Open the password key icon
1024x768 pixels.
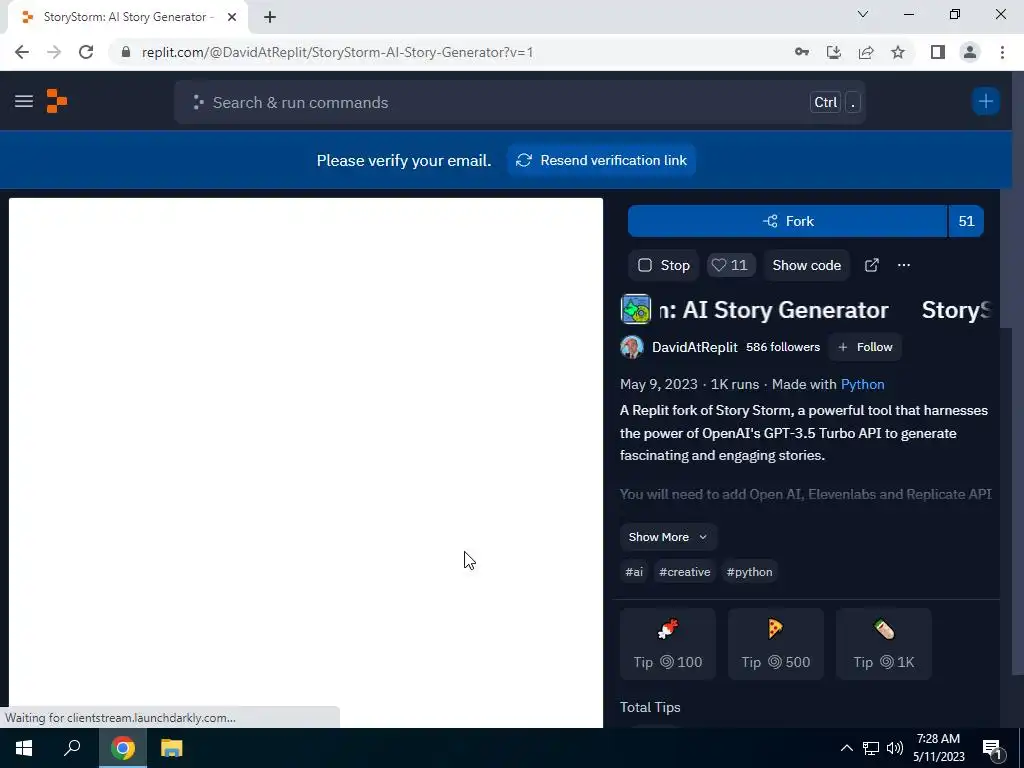pos(801,52)
